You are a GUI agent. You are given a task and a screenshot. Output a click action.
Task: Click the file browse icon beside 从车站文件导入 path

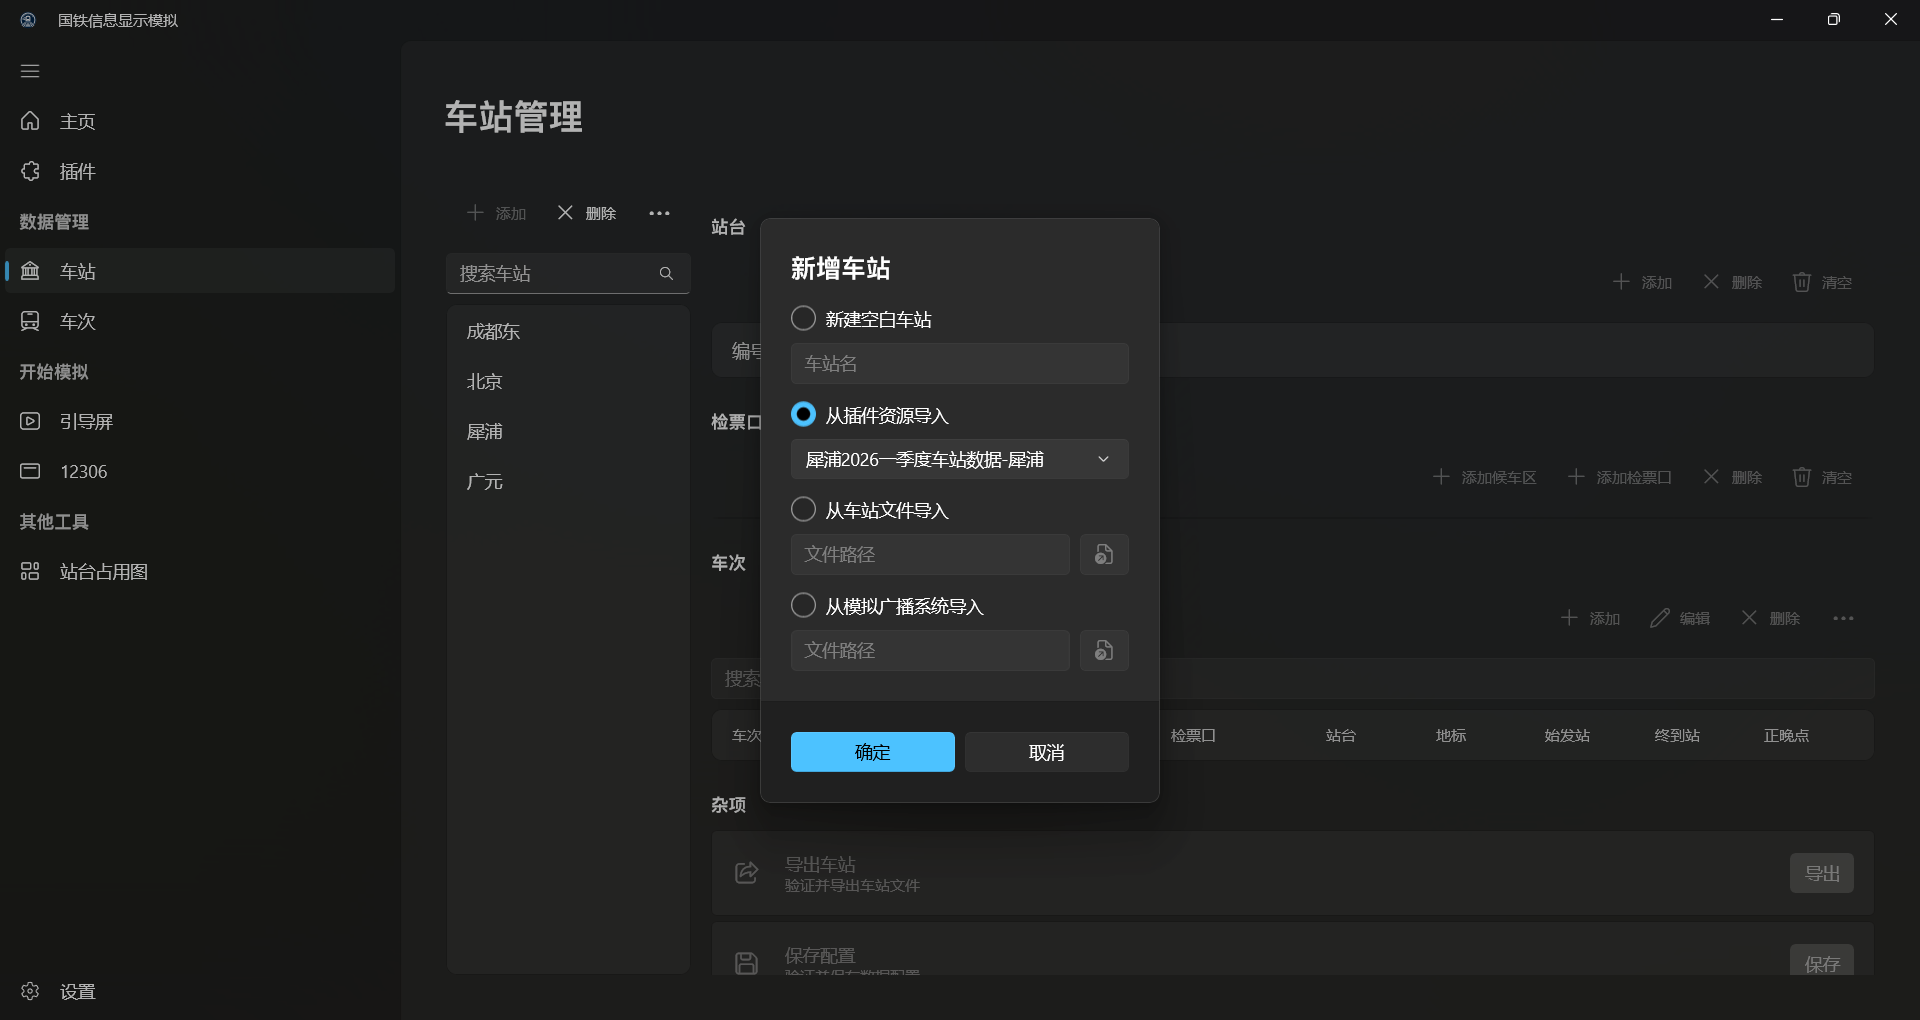pos(1103,554)
